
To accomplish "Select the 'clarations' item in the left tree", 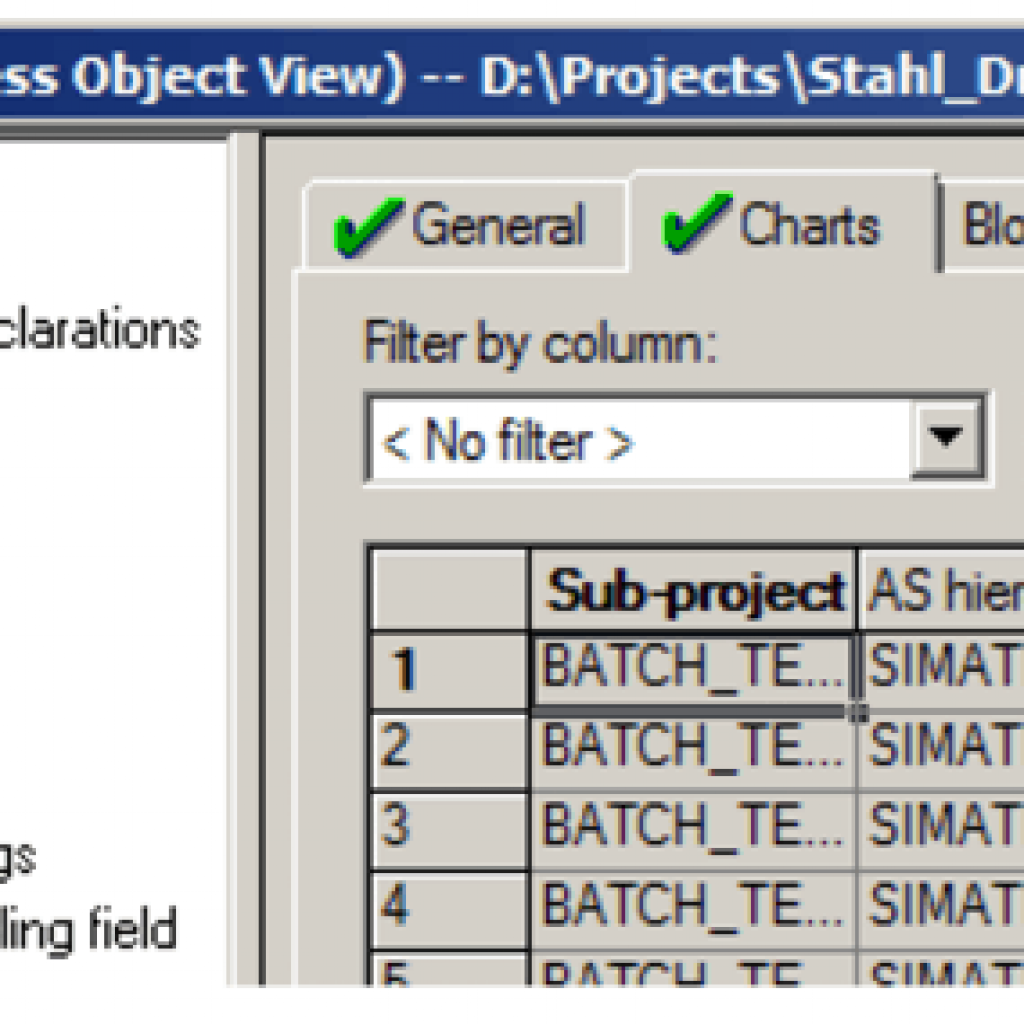I will point(99,330).
